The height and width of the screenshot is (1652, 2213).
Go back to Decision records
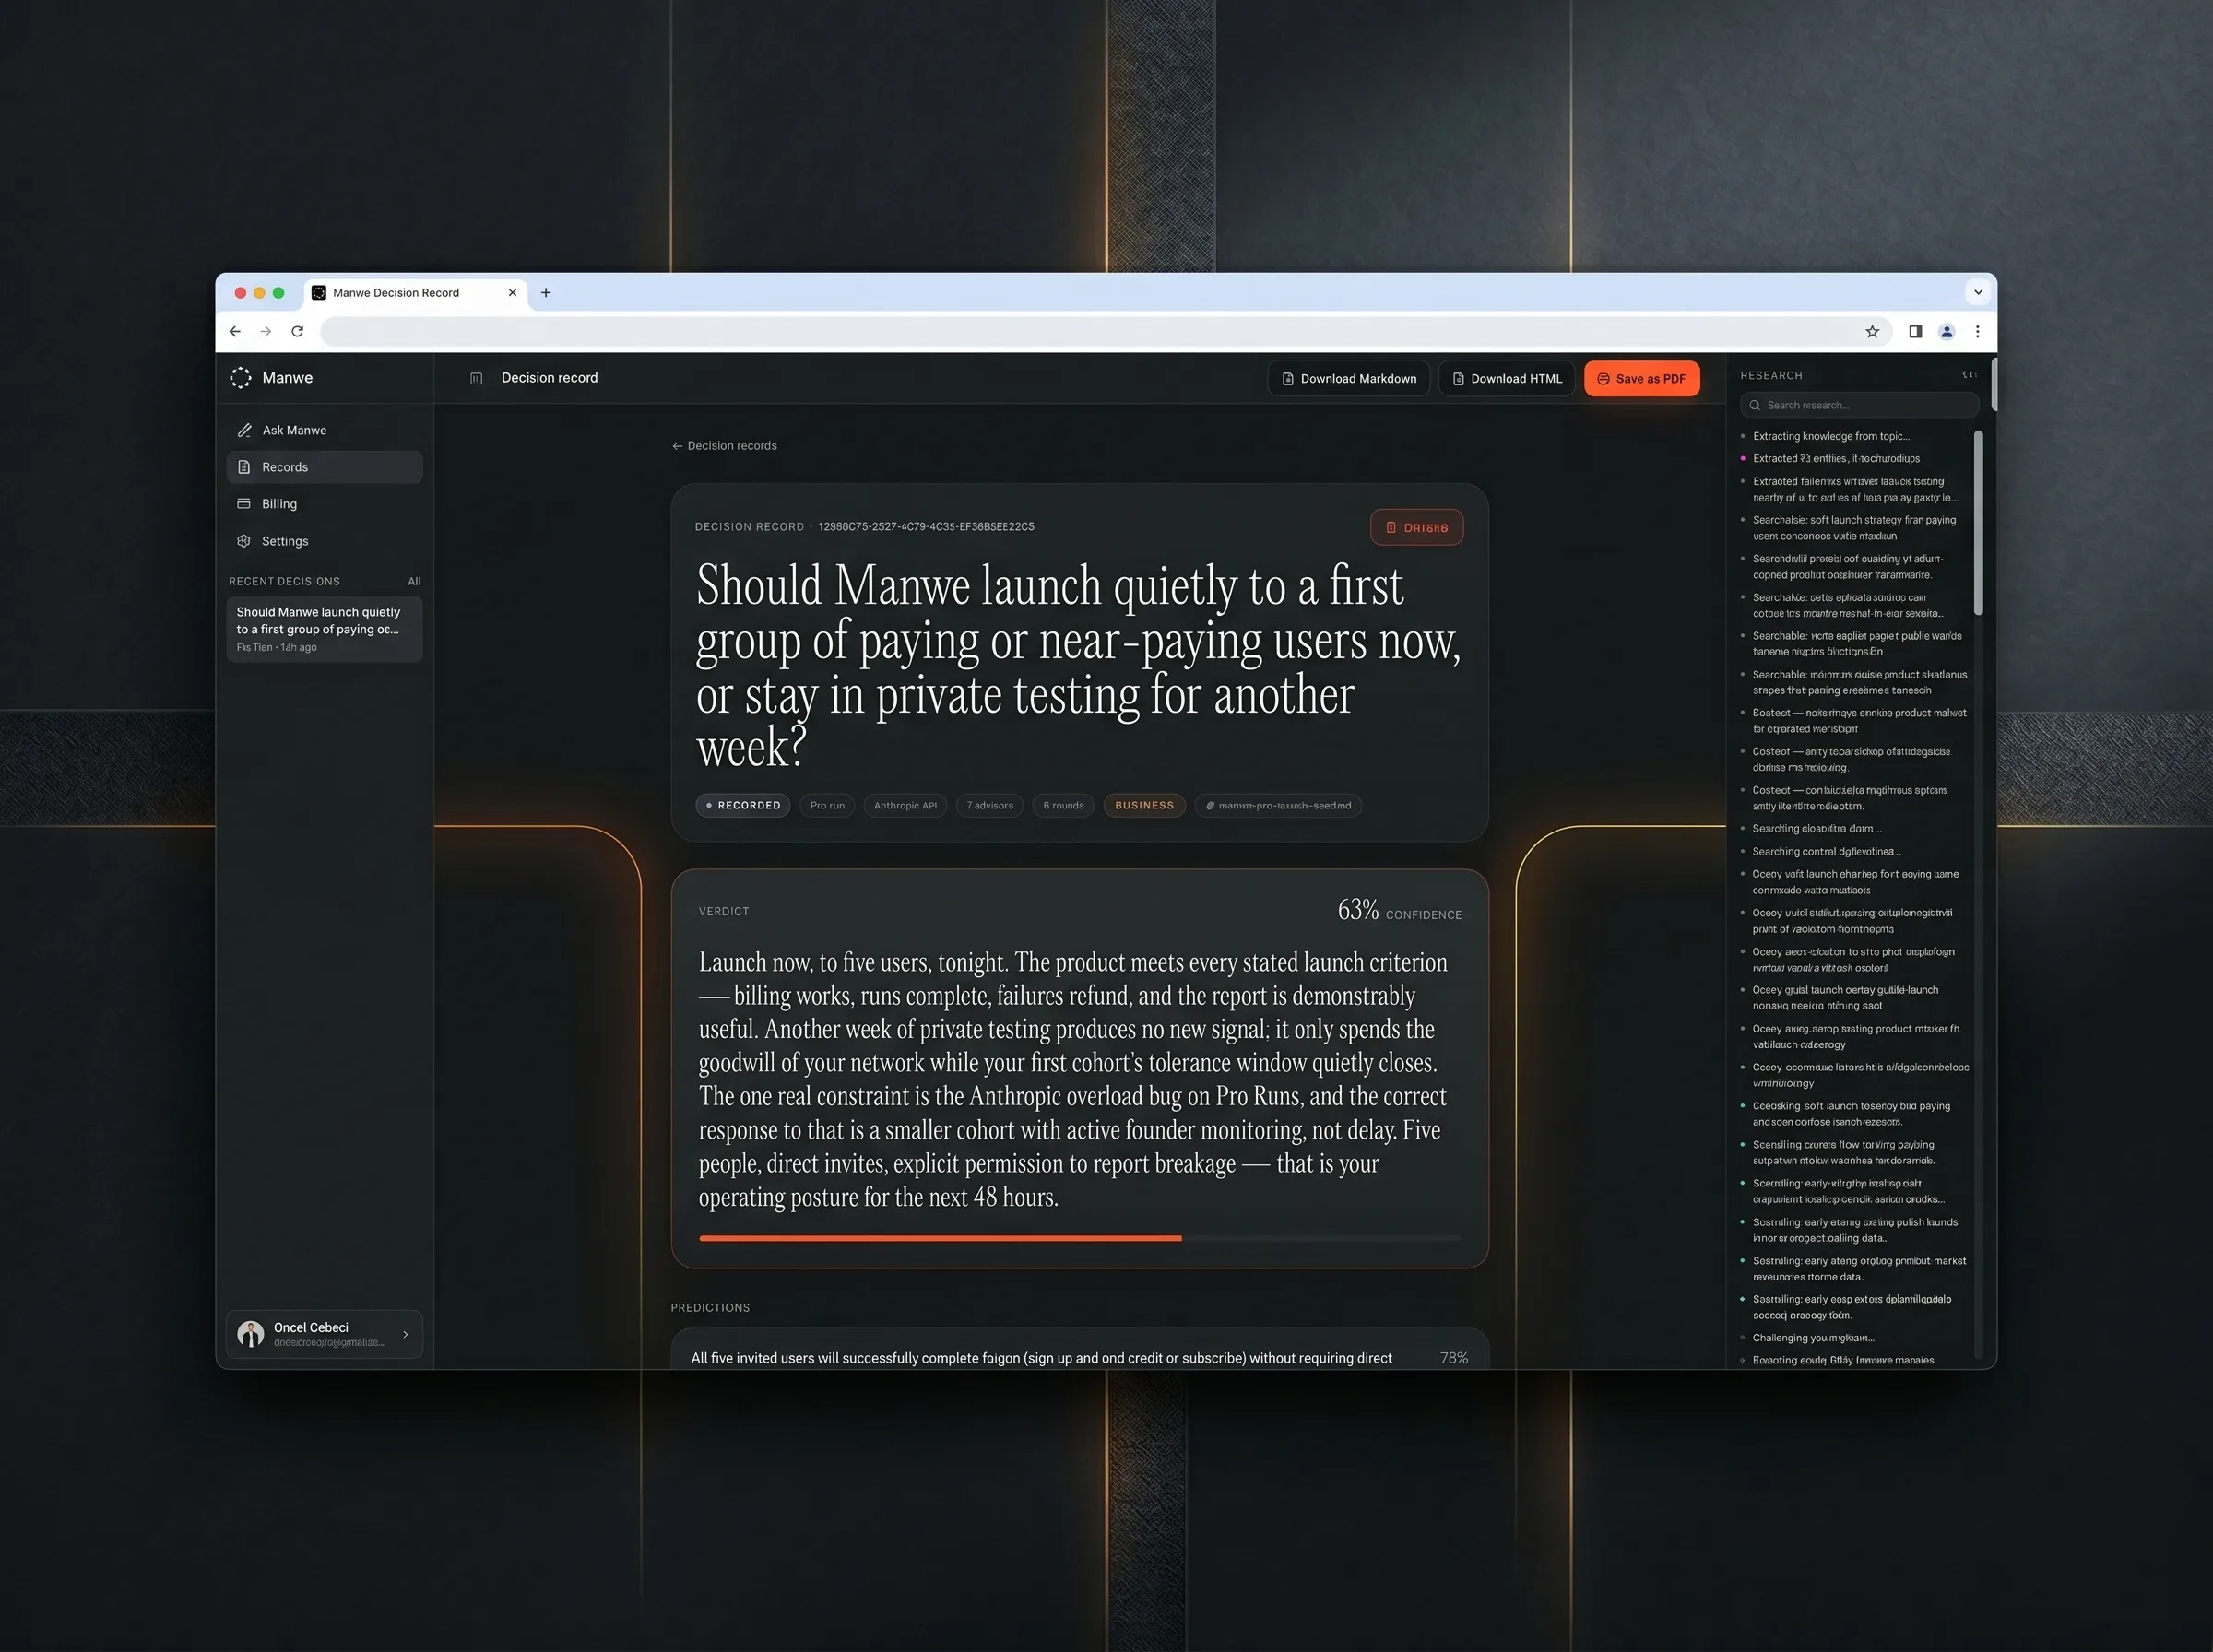(724, 445)
